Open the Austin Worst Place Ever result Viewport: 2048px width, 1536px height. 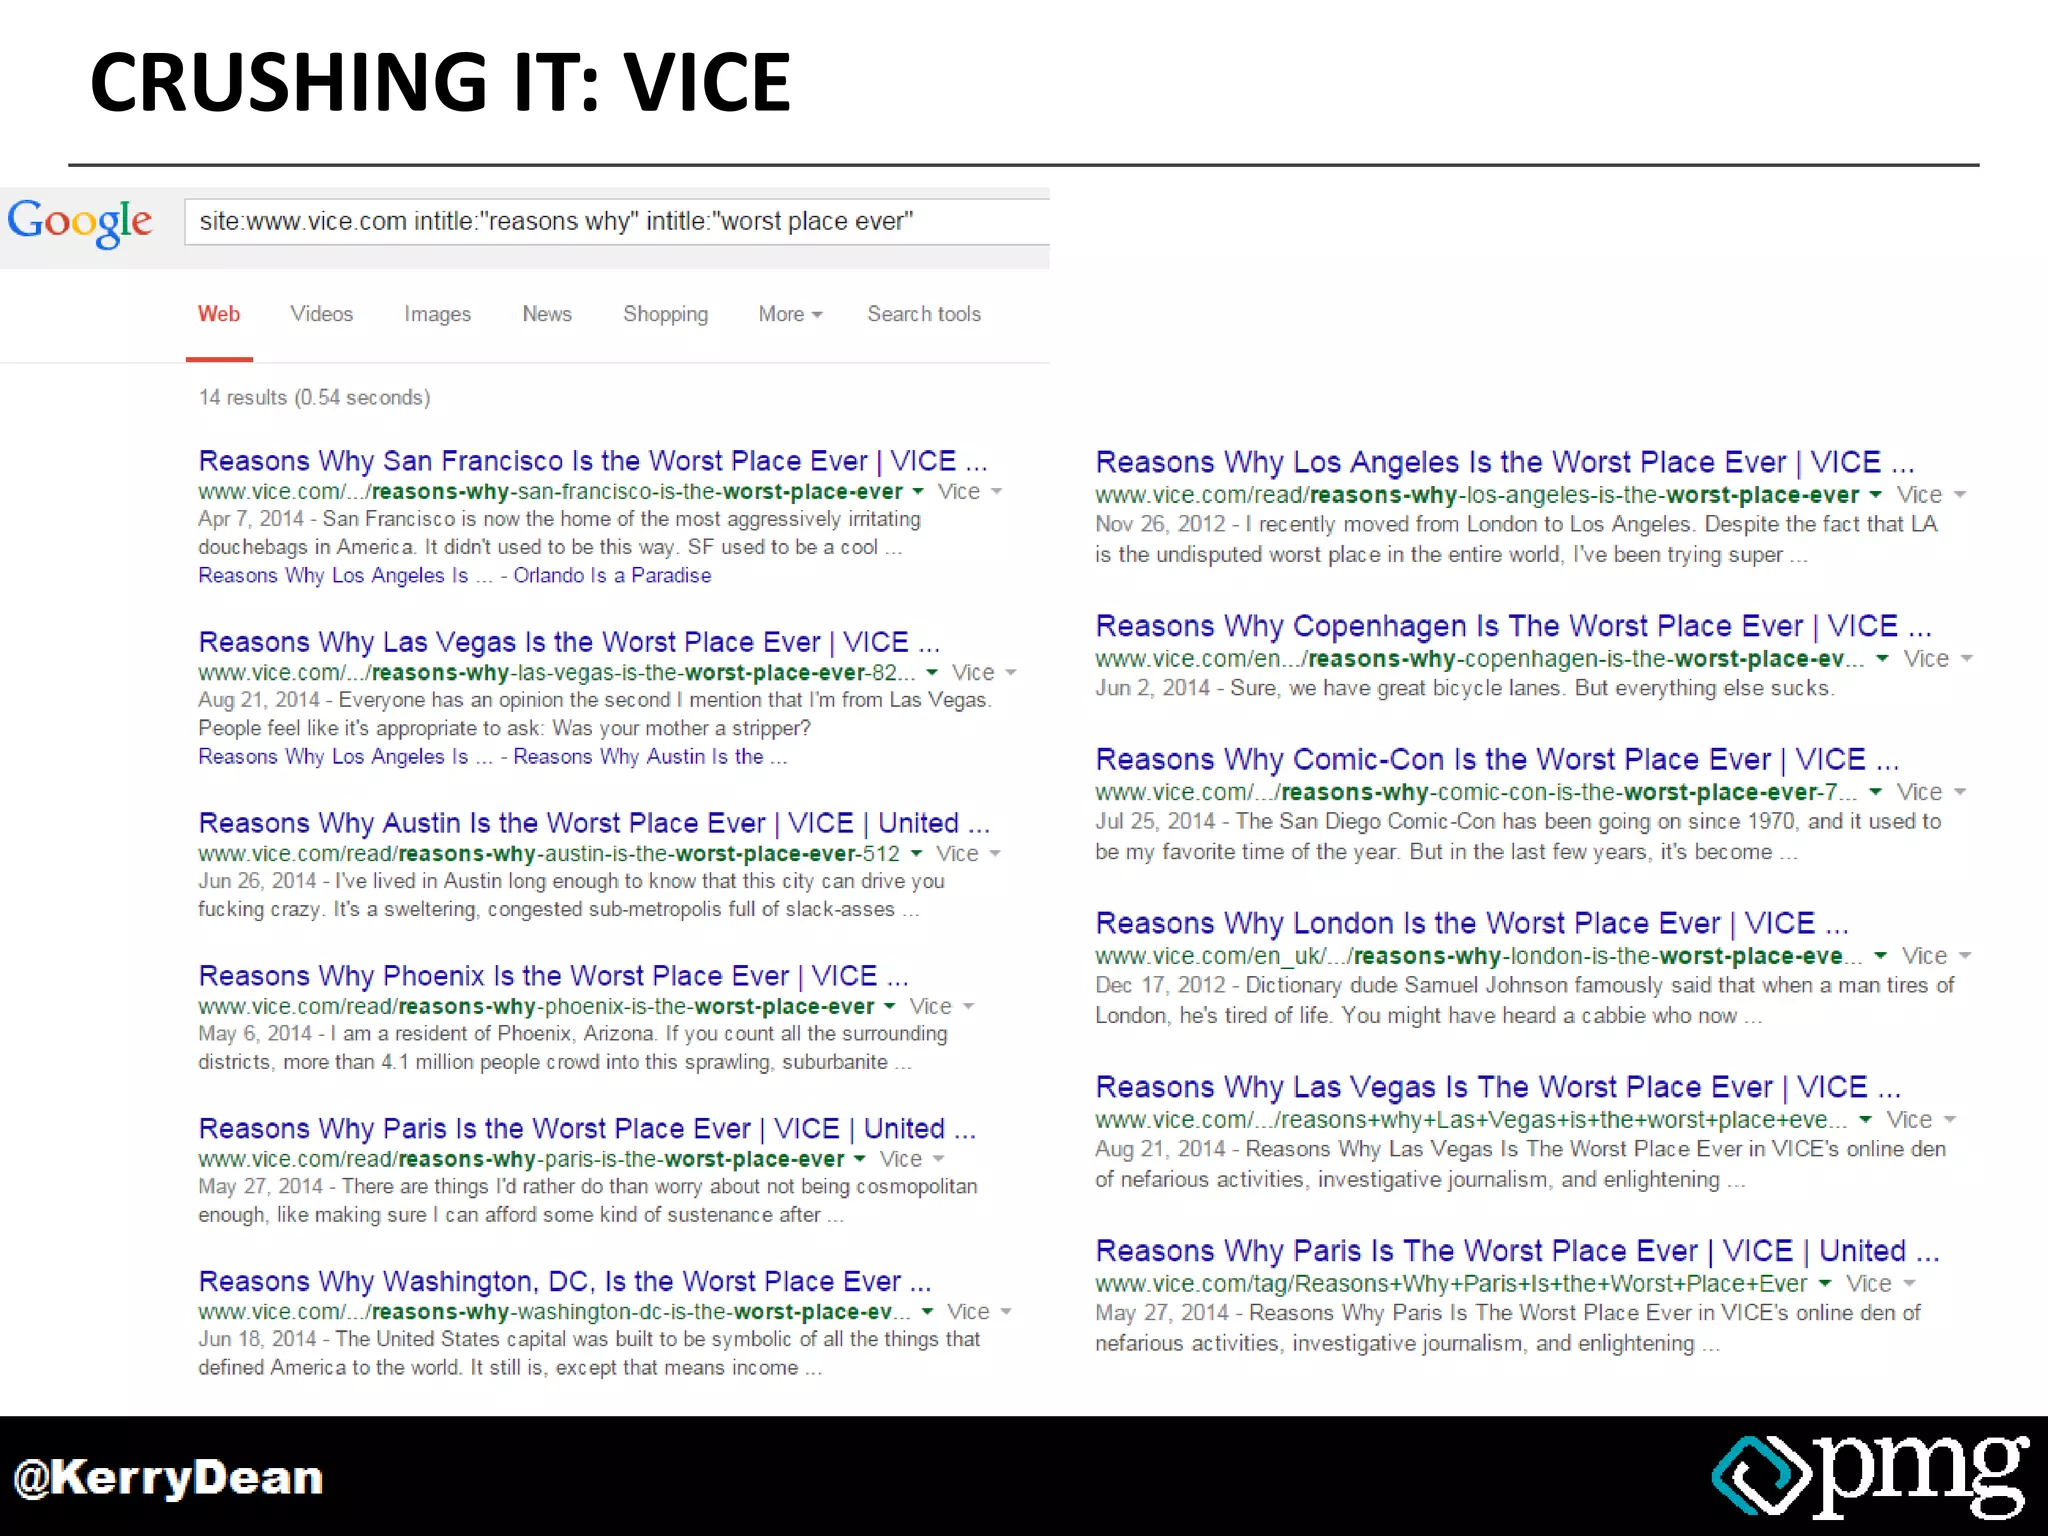point(594,823)
